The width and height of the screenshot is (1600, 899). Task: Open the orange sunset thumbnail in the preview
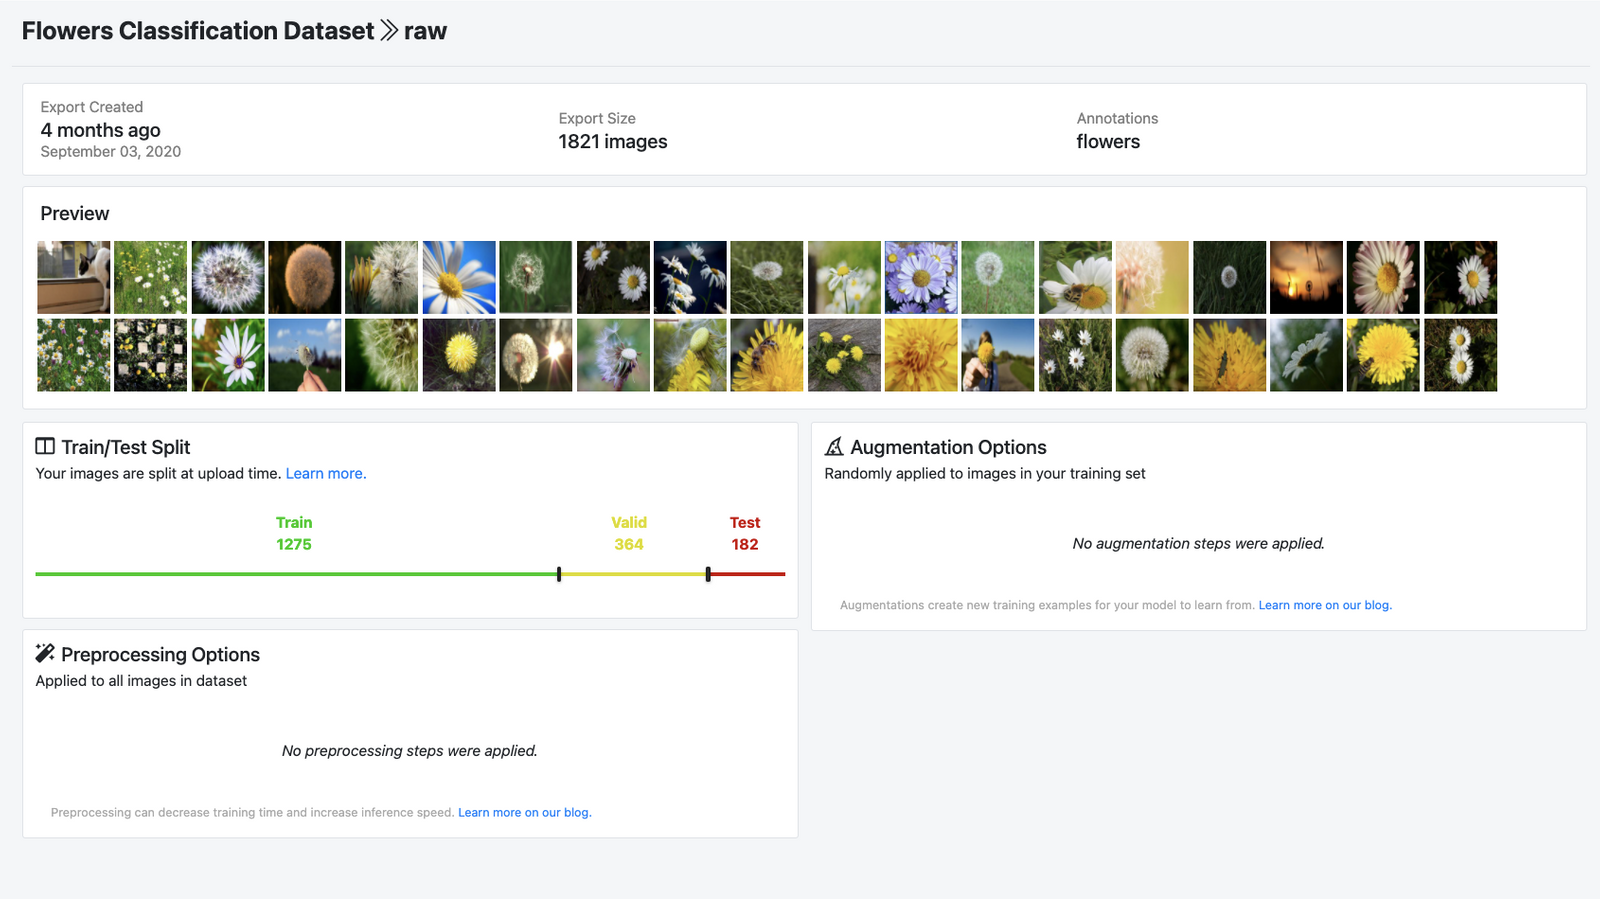tap(1306, 277)
